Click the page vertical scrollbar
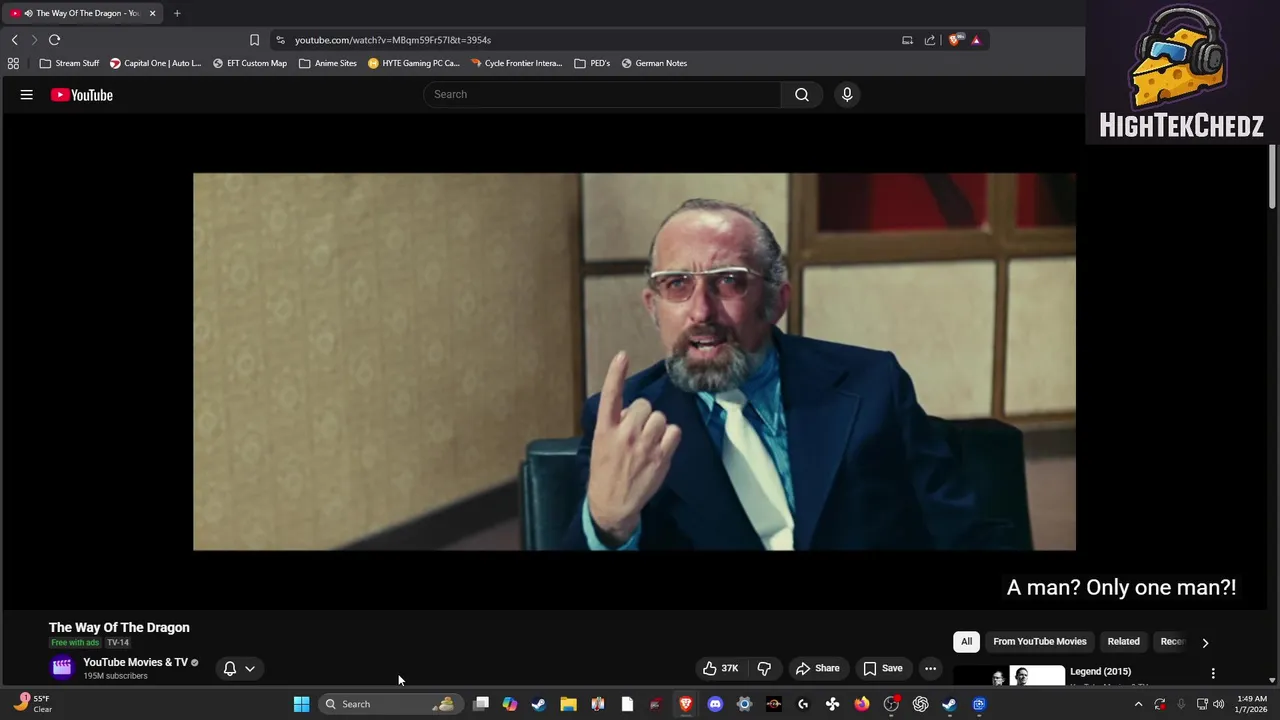 point(1272,177)
